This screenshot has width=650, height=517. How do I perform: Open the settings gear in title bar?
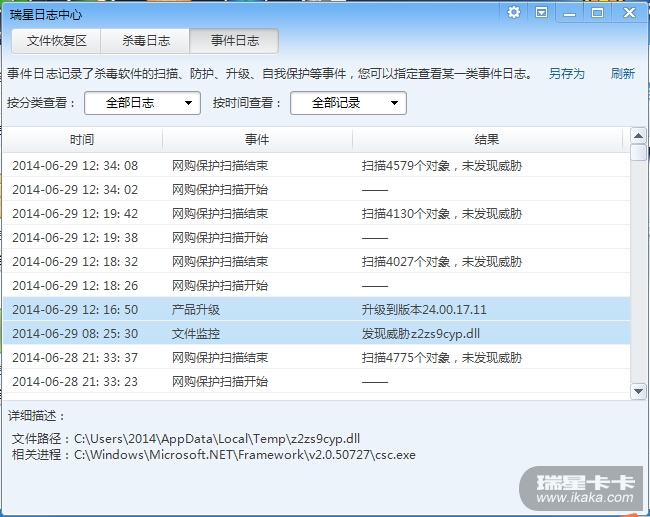(514, 12)
